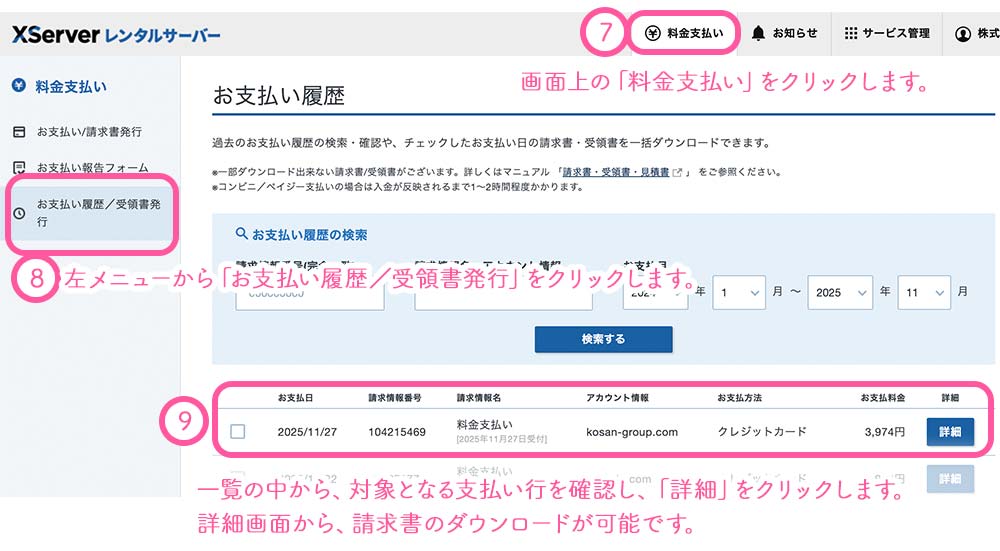
Task: Click the bell icon beside お知らせ
Action: [759, 33]
